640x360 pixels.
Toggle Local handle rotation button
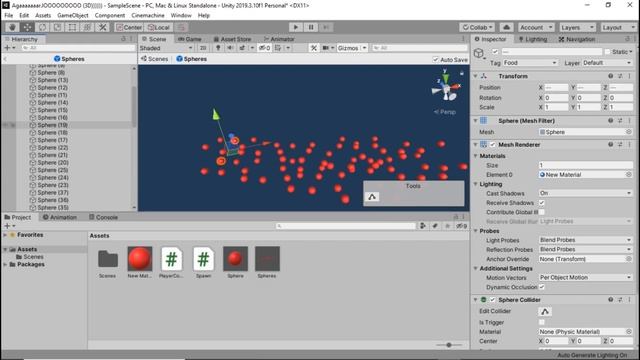tap(158, 27)
